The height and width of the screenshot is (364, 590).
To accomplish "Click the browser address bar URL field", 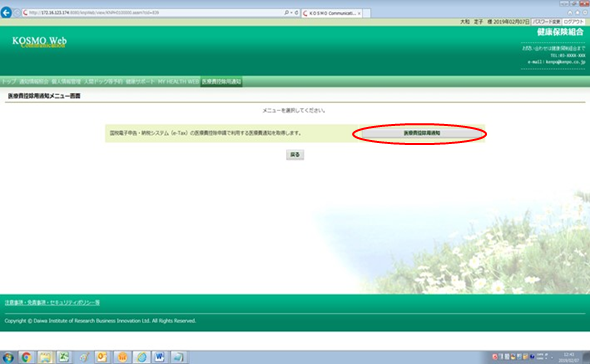I will point(154,13).
